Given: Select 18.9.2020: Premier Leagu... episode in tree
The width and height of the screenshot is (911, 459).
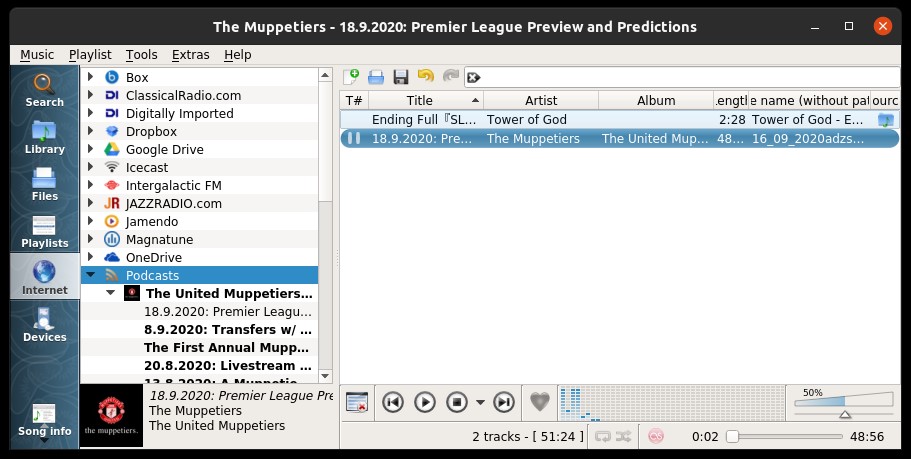Looking at the screenshot, I should [228, 311].
